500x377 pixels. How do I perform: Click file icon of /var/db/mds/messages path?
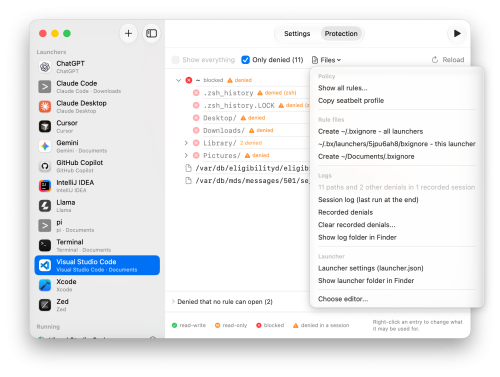pos(188,181)
